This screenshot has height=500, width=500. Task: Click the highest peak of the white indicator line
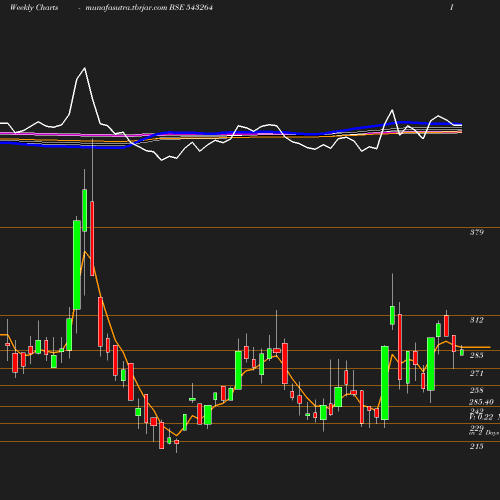click(85, 68)
